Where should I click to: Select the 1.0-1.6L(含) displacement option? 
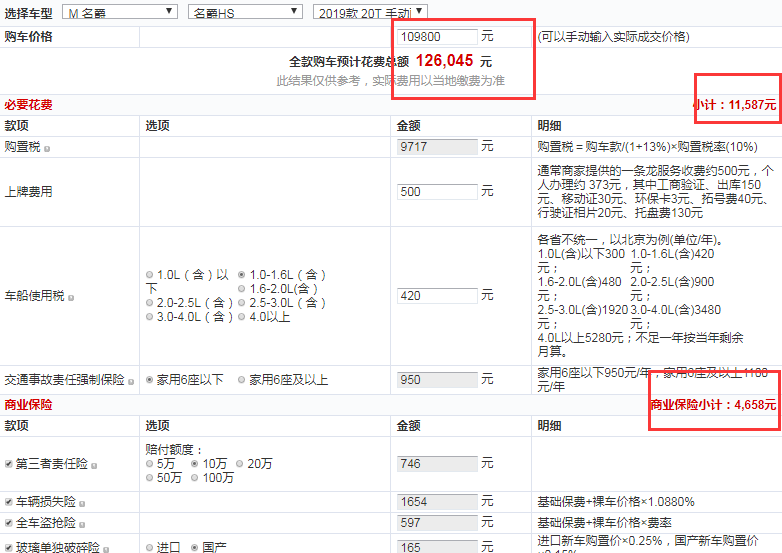(x=241, y=275)
